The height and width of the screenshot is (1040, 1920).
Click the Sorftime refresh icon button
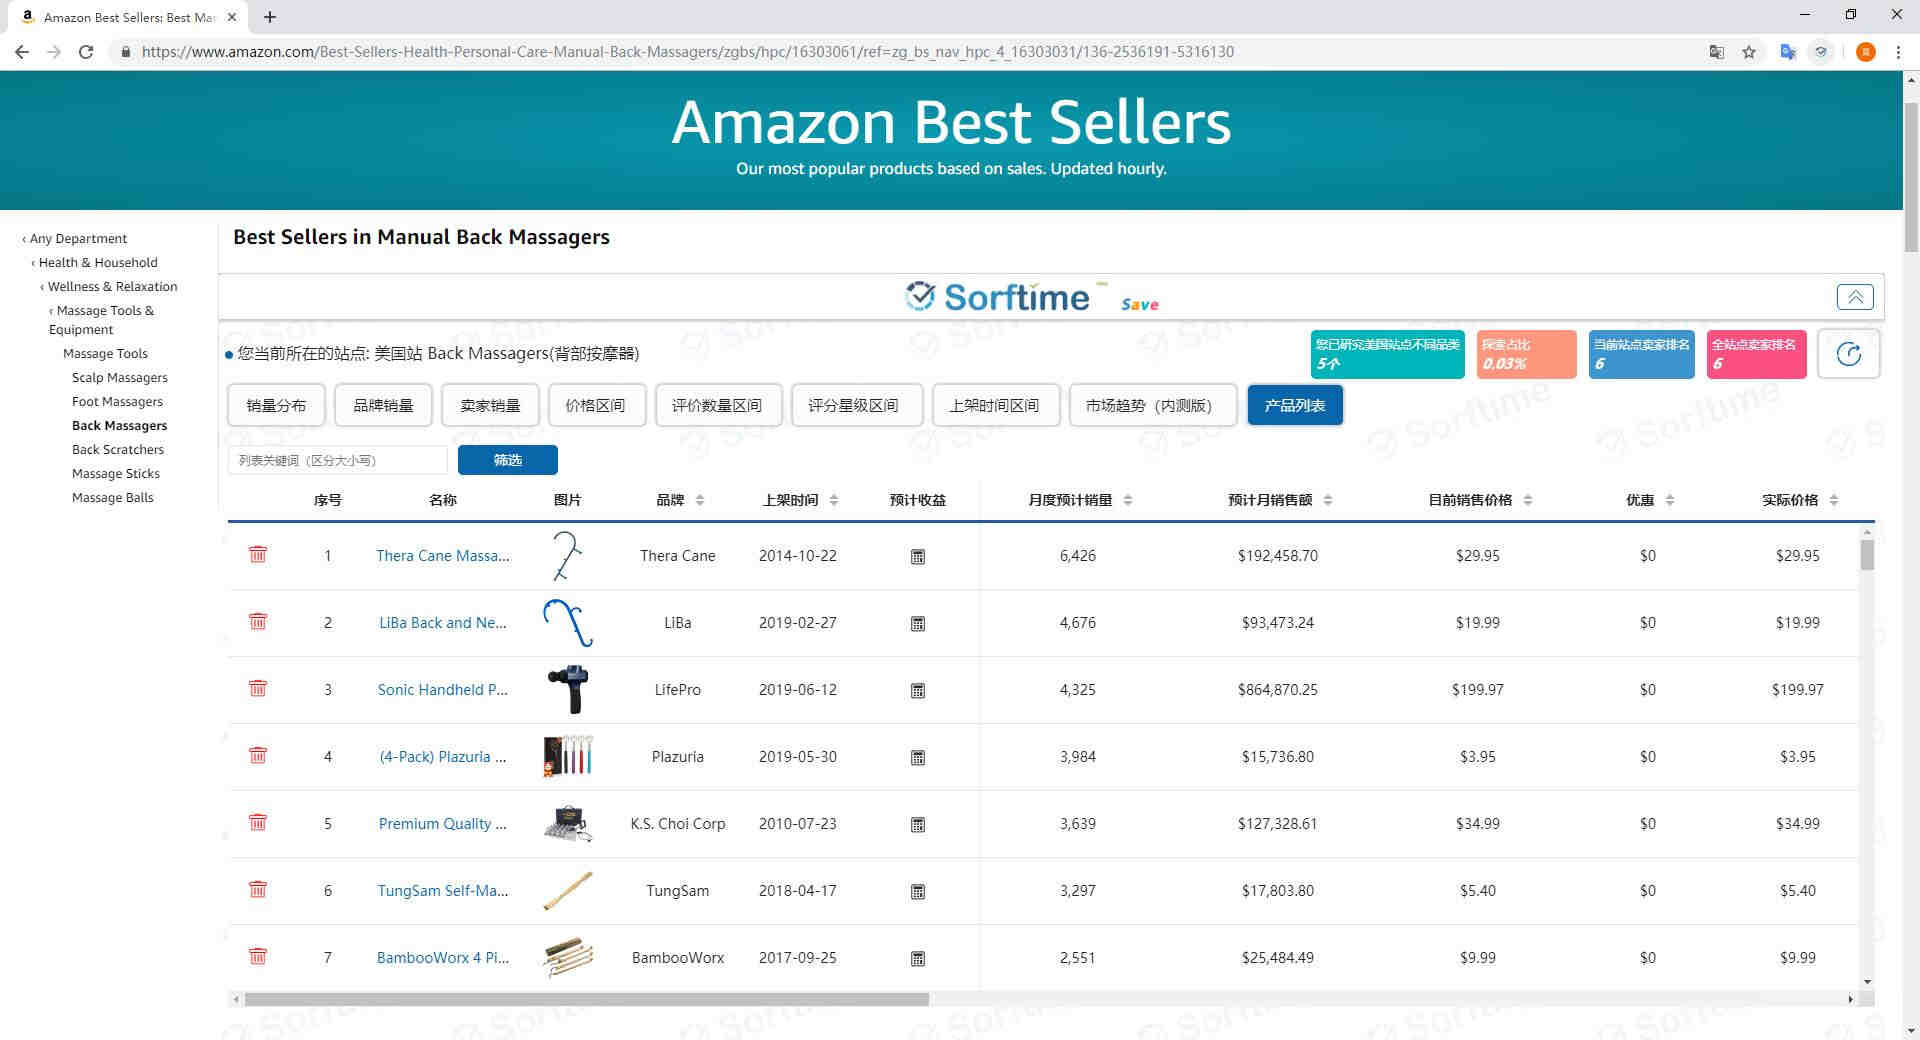1849,354
